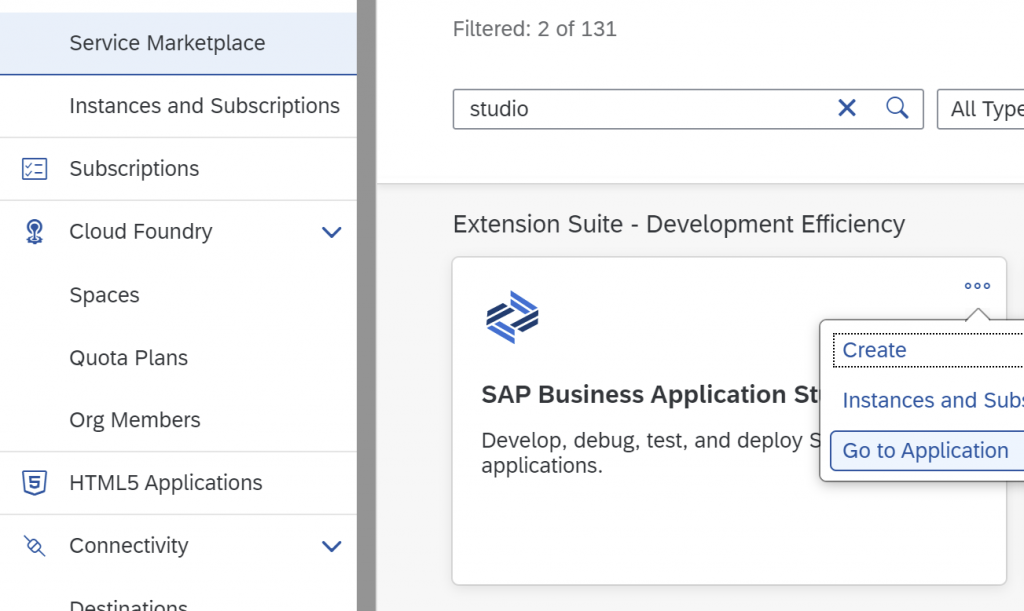The image size is (1024, 611).
Task: Collapse the Cloud Foundry chevron
Action: [x=332, y=232]
